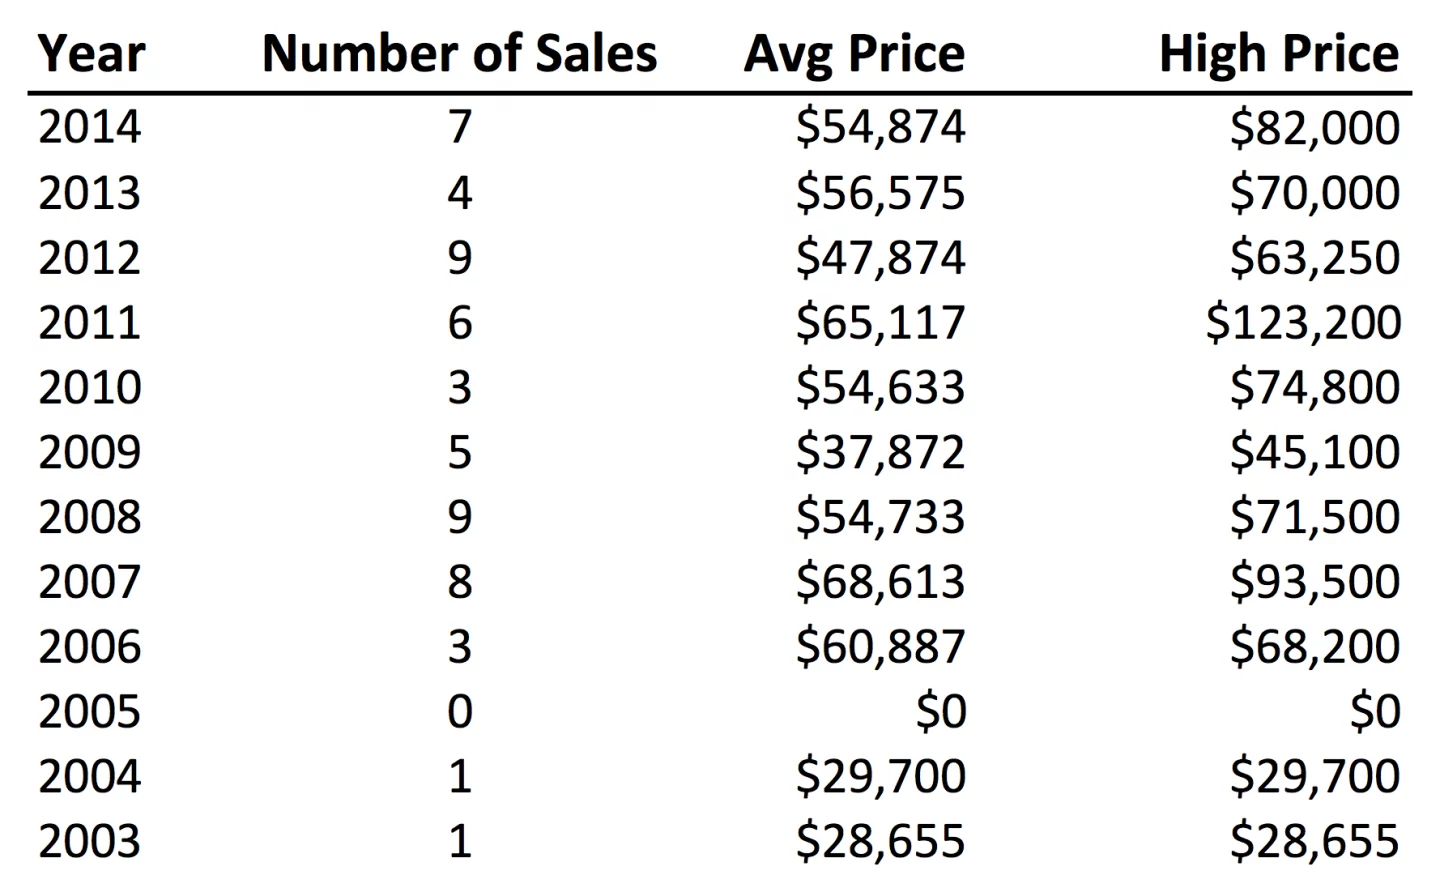
Task: Click the Year column header
Action: pyautogui.click(x=91, y=54)
